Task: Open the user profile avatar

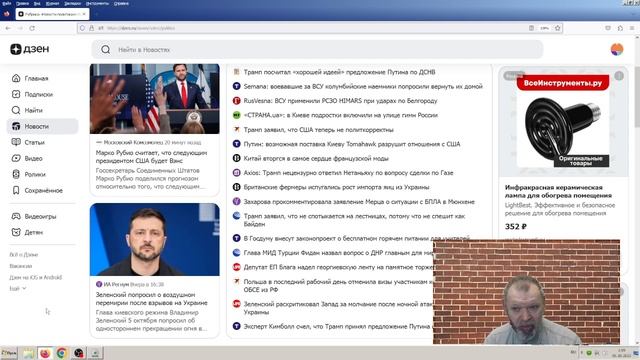Action: (x=617, y=49)
